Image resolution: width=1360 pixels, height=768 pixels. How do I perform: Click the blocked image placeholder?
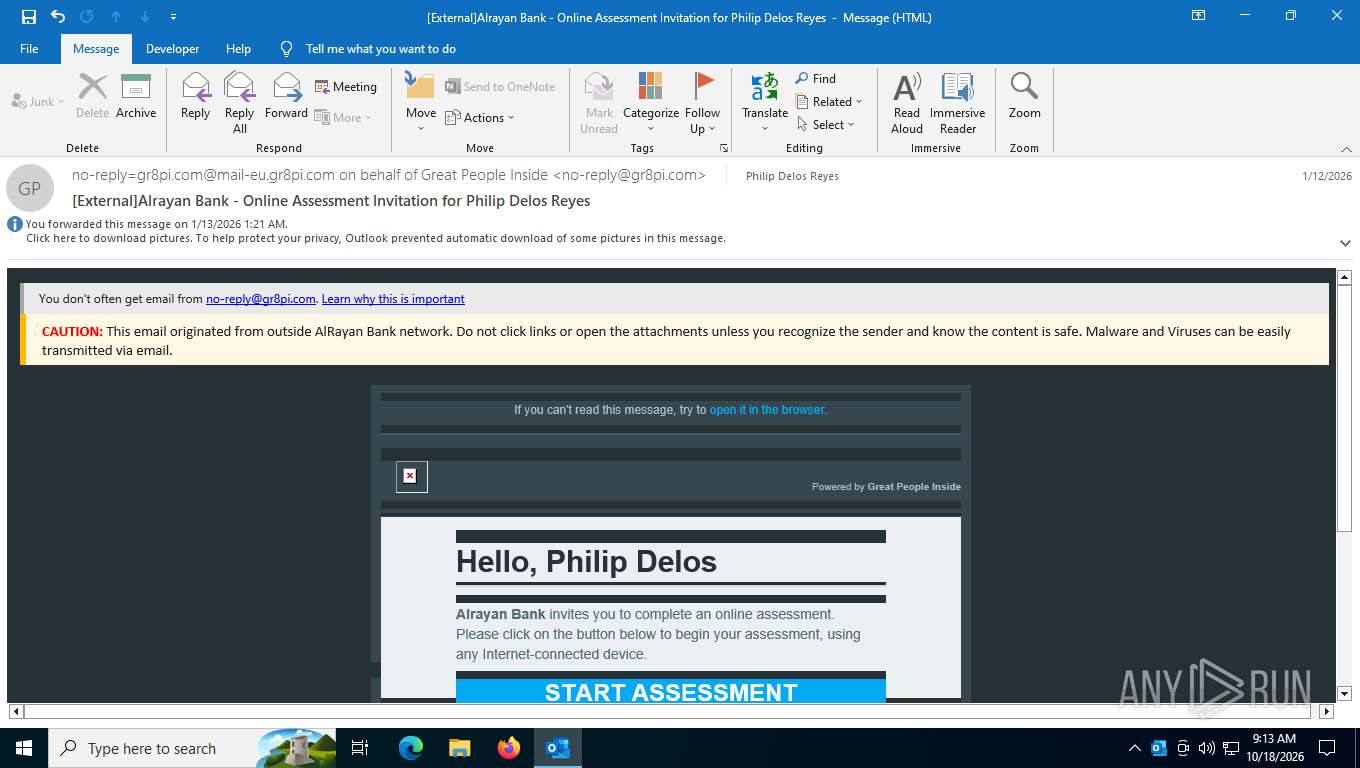tap(411, 477)
